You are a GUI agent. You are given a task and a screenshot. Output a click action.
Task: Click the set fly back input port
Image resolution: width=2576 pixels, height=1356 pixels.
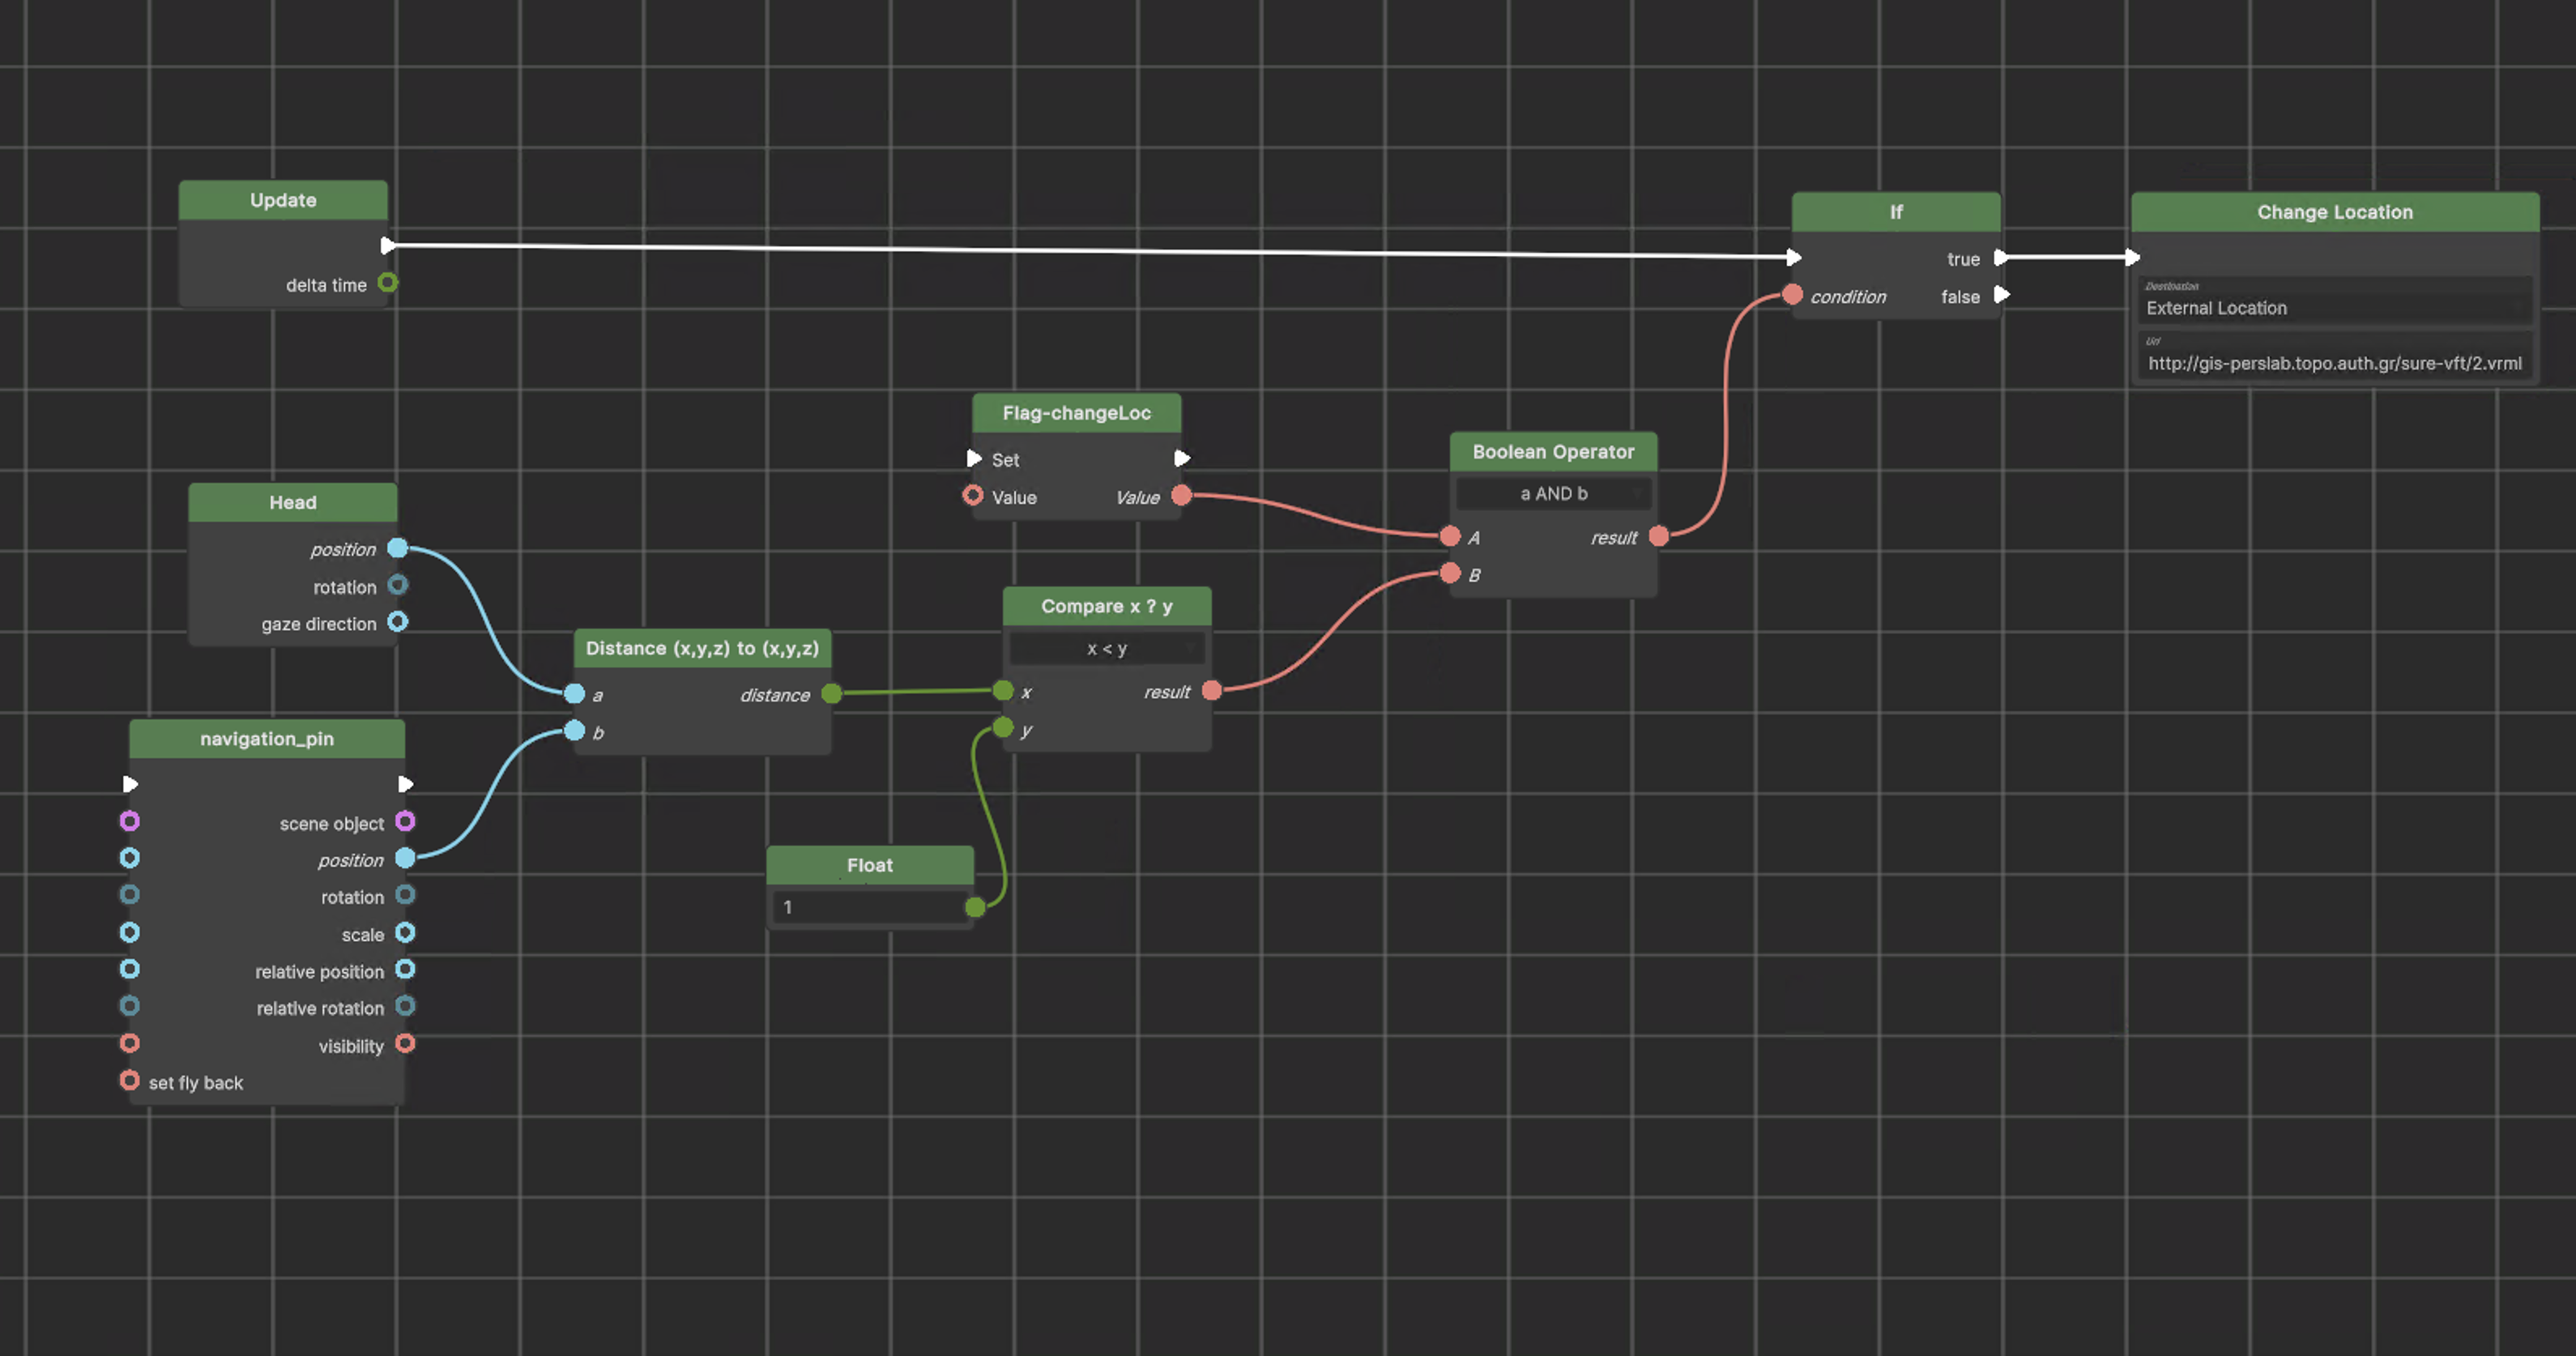tap(130, 1081)
